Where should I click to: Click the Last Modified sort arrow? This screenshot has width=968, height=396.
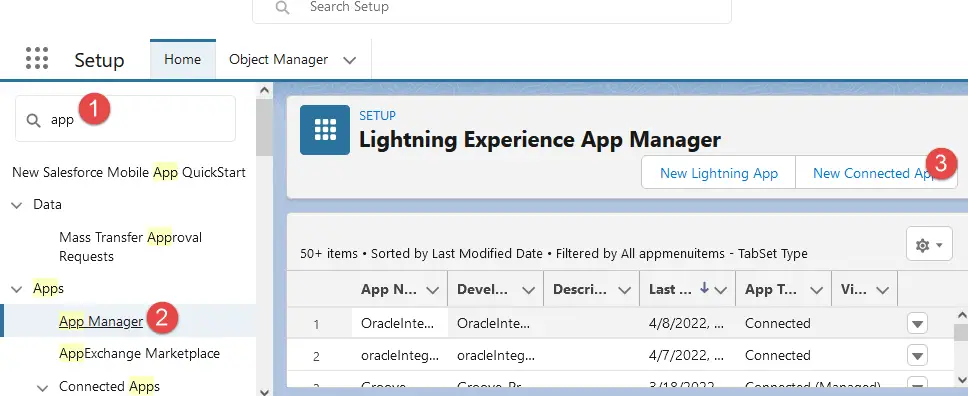coord(704,289)
